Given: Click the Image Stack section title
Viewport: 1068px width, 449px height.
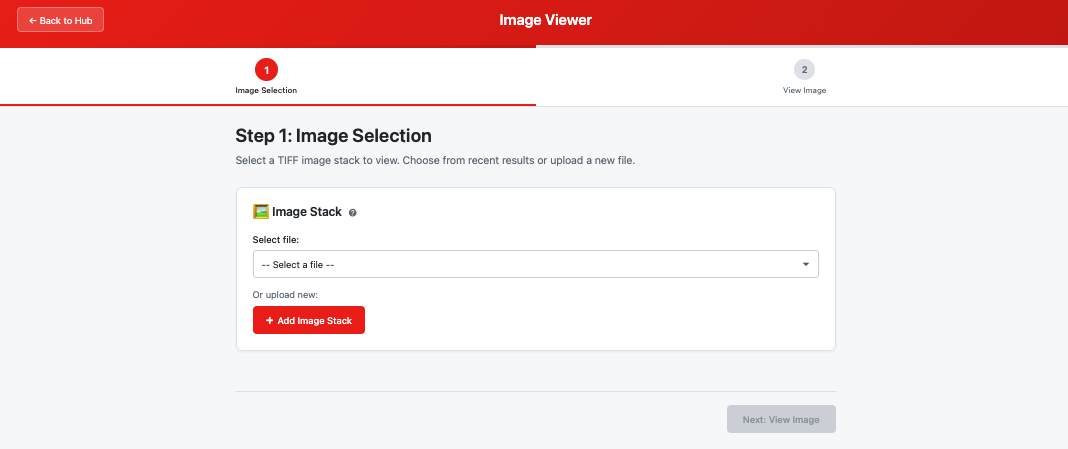Looking at the screenshot, I should (x=307, y=212).
